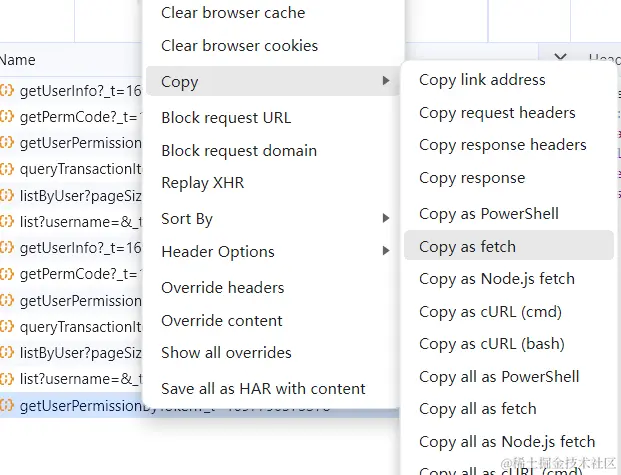This screenshot has width=621, height=475.
Task: Expand the Sort By submenu
Action: (x=272, y=218)
